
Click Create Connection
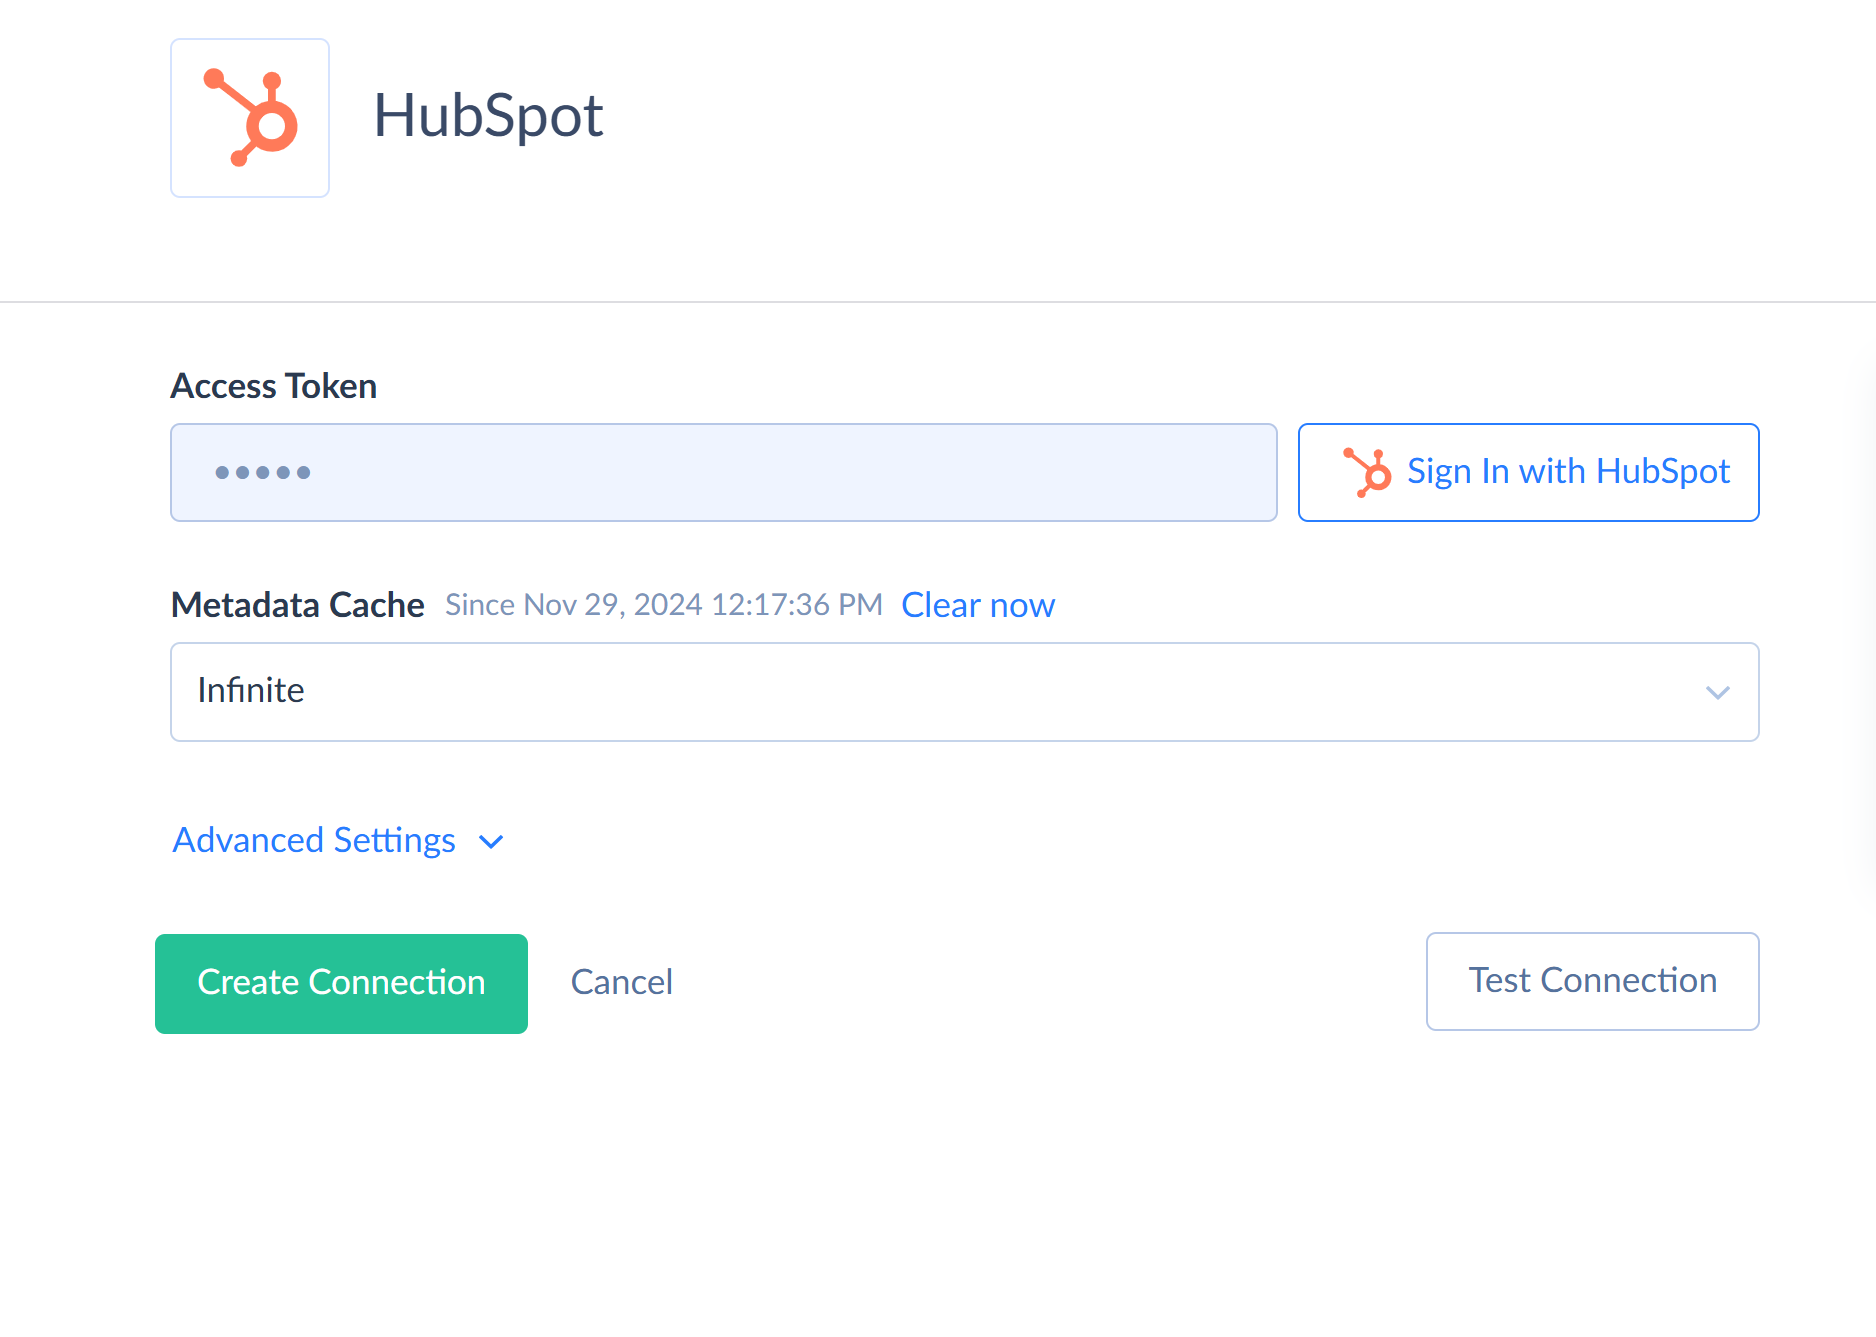341,982
